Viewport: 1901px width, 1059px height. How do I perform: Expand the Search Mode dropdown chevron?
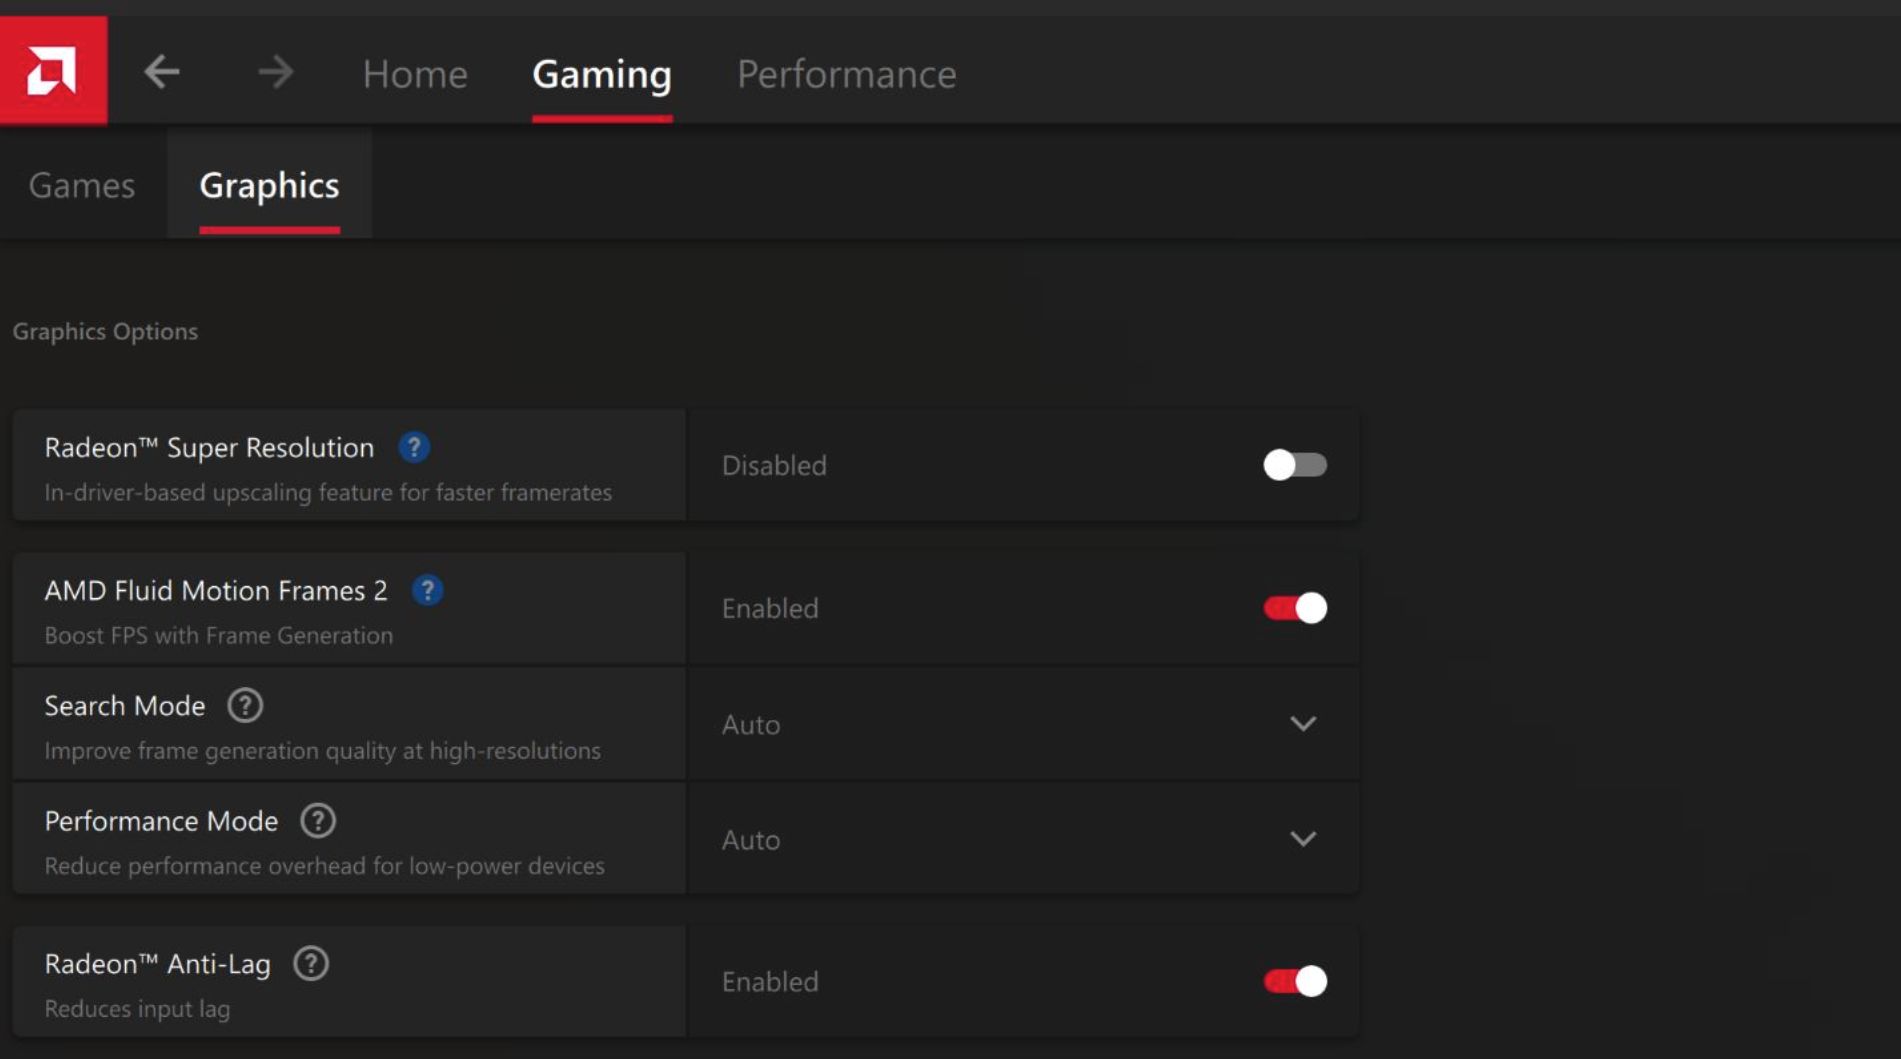(x=1302, y=724)
